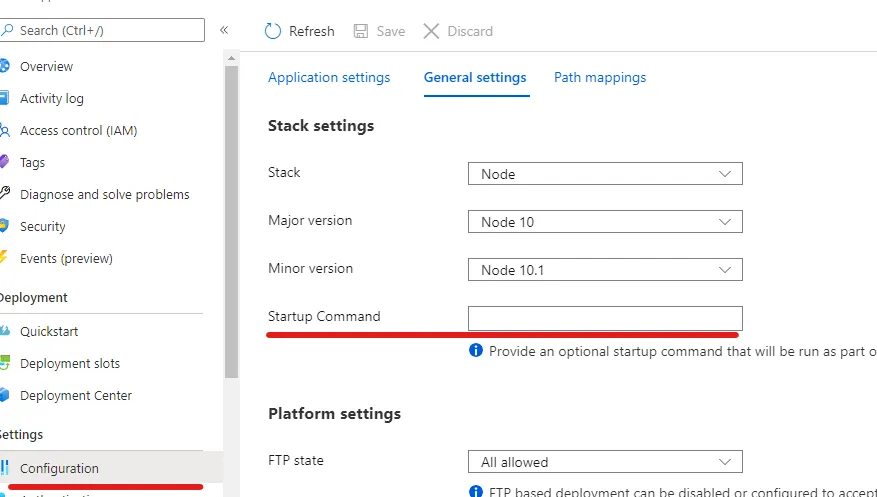Click the Startup Command text field

[605, 318]
